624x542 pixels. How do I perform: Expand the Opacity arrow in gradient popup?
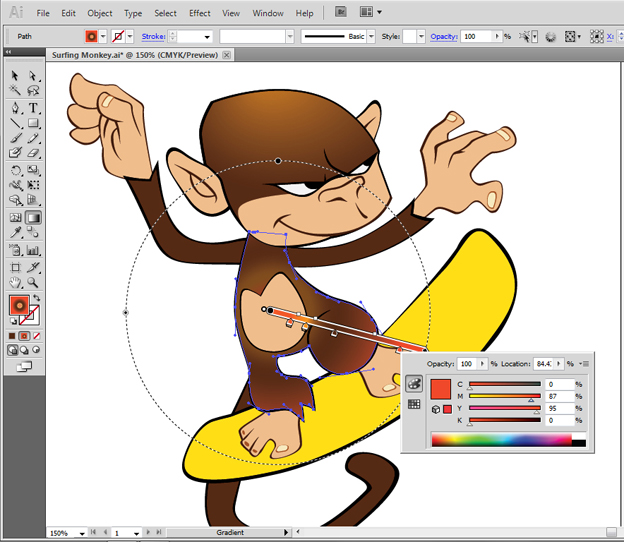point(482,364)
